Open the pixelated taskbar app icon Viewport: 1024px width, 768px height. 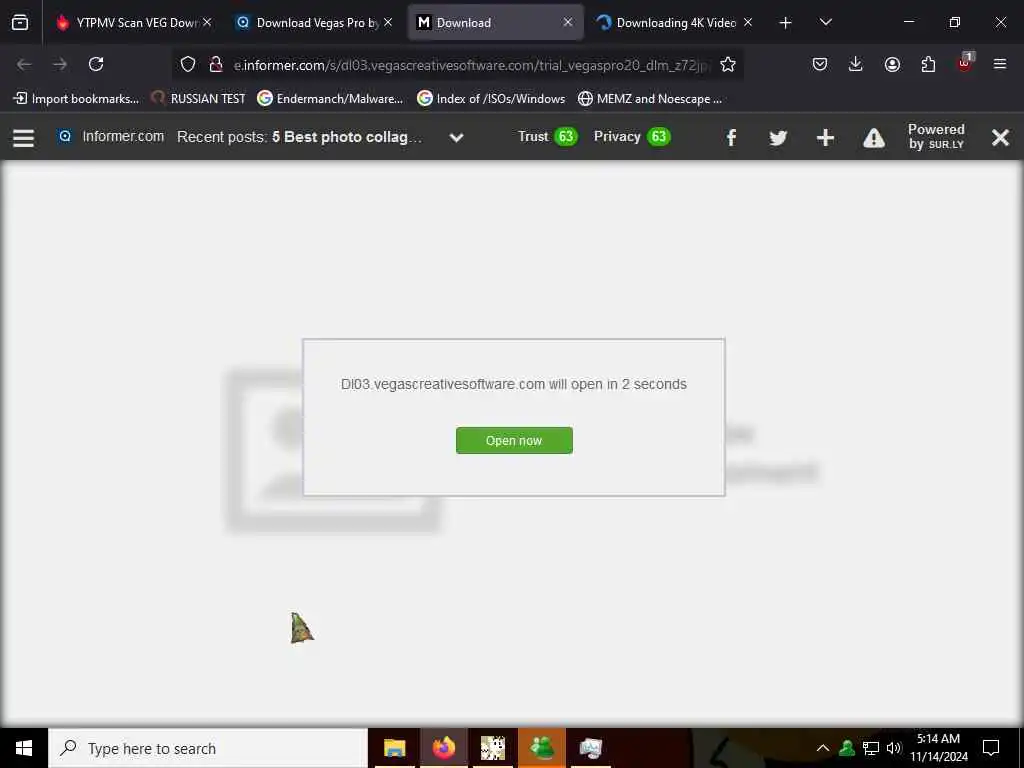click(x=492, y=748)
